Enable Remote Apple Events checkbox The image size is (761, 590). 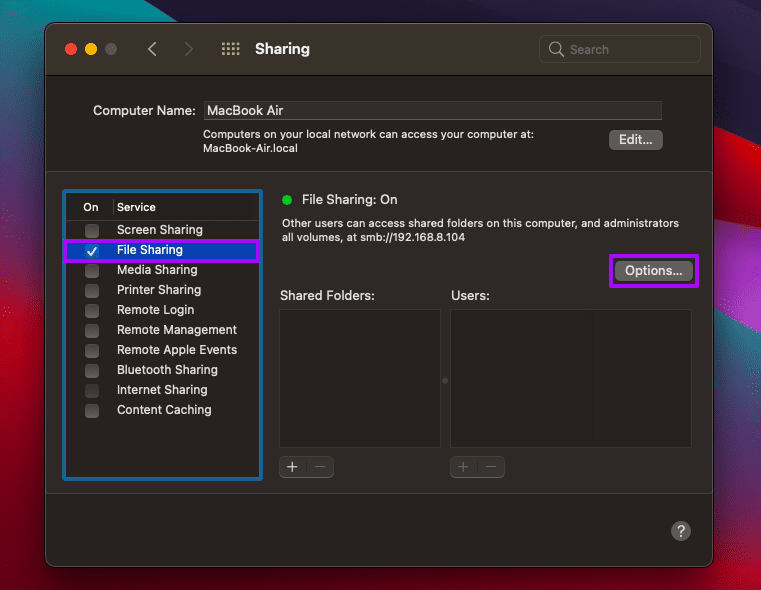[92, 350]
